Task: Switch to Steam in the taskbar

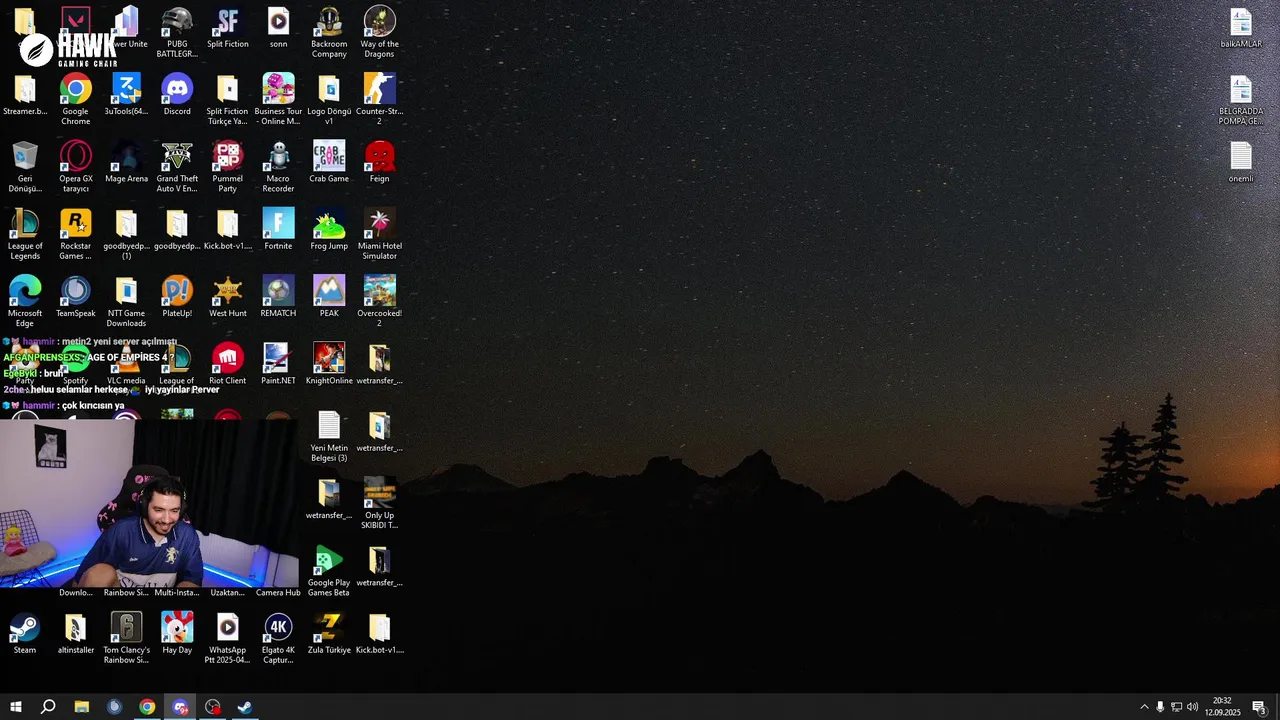Action: click(245, 707)
